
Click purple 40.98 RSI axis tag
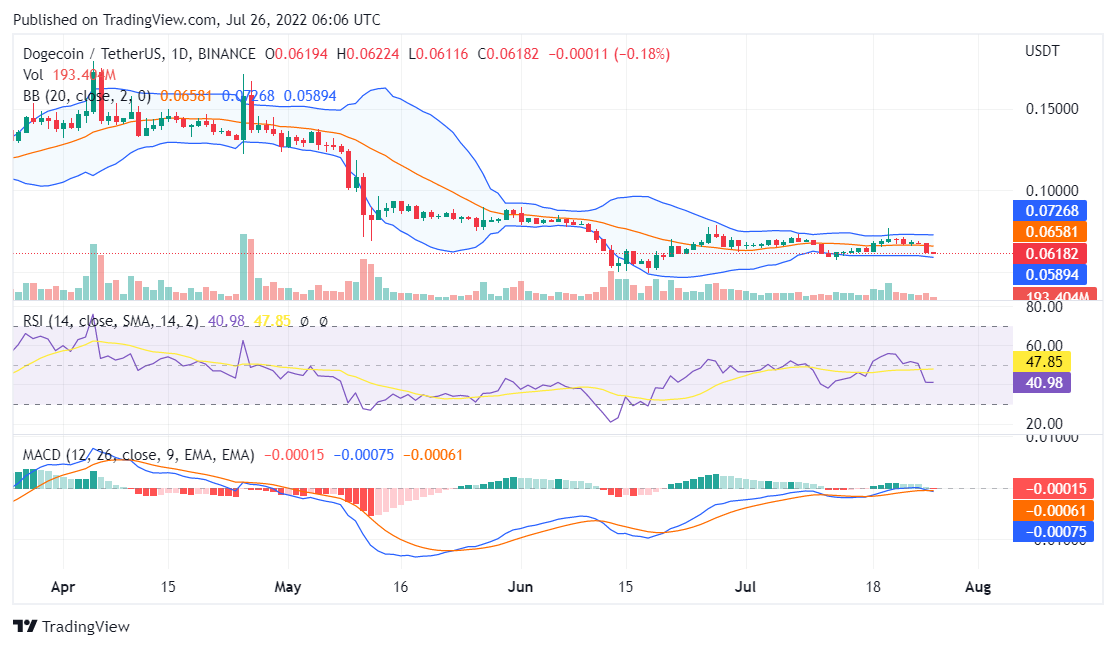click(1043, 381)
